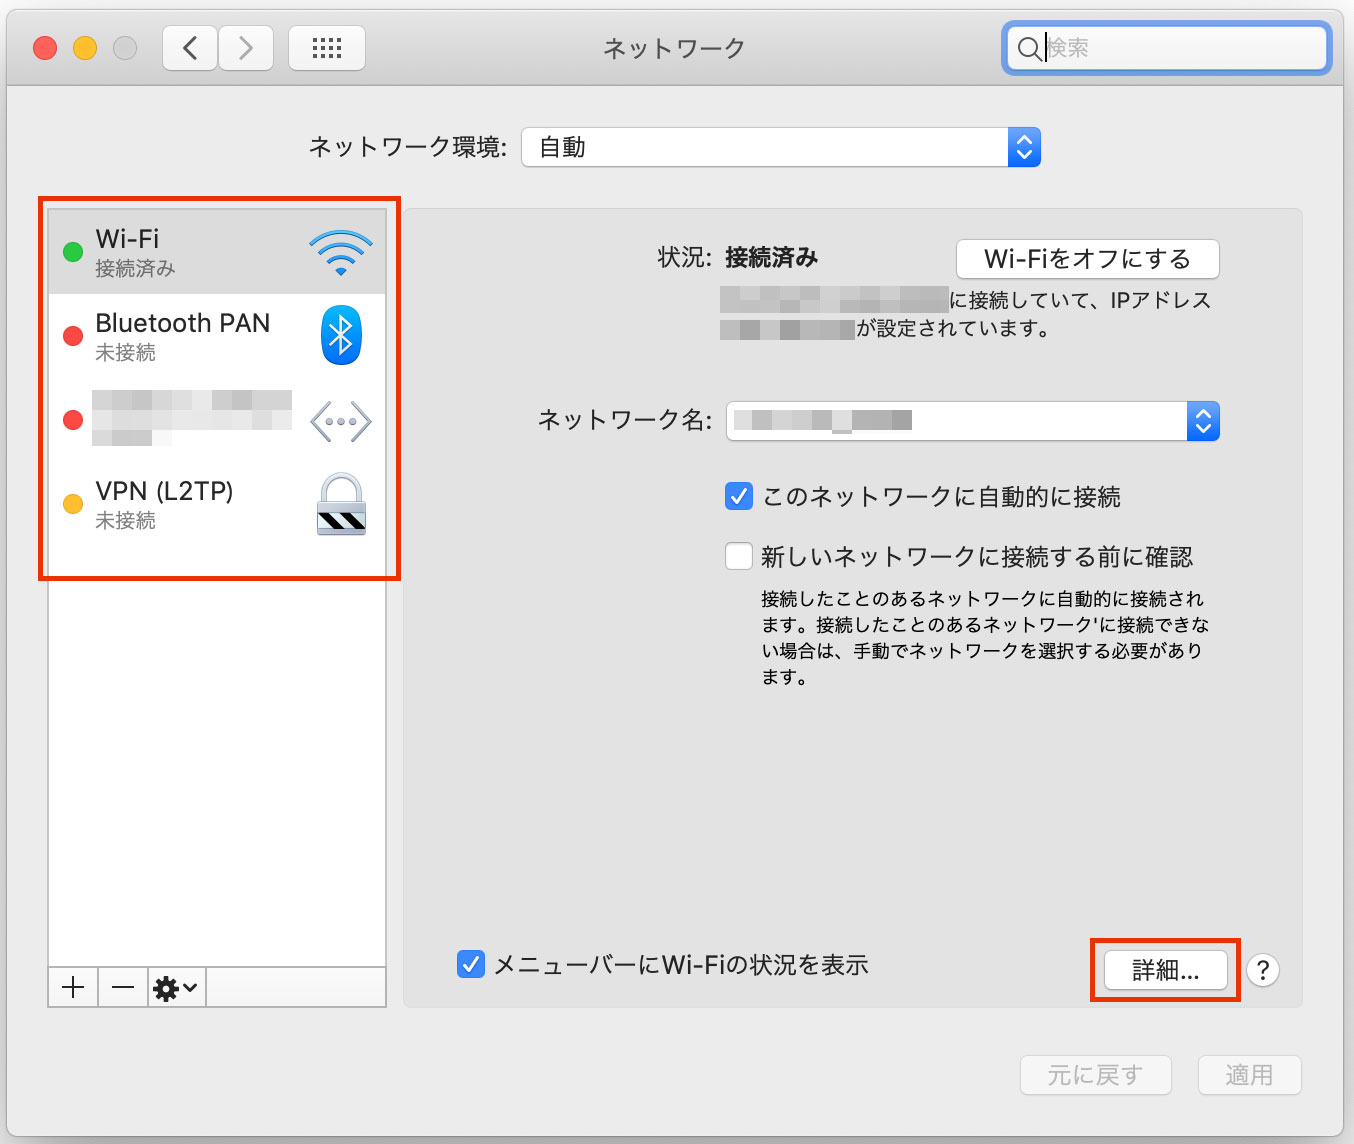This screenshot has width=1354, height=1144.
Task: Open the ネットワーク名 network name dropdown
Action: tap(973, 421)
